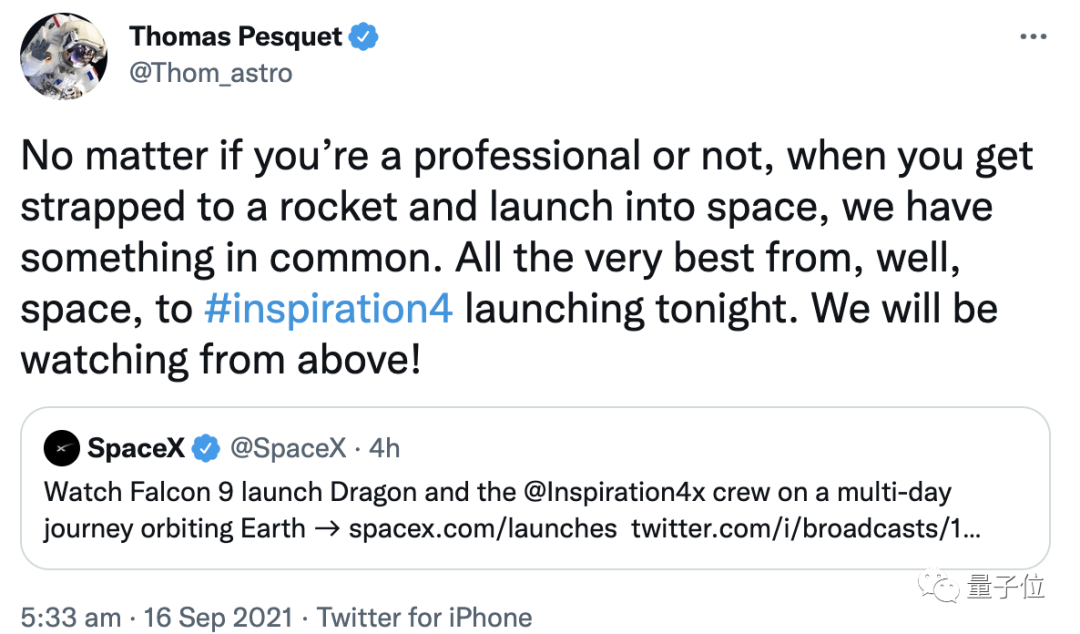1080x634 pixels.
Task: Follow the #inspiration4 hashtag
Action: (329, 309)
